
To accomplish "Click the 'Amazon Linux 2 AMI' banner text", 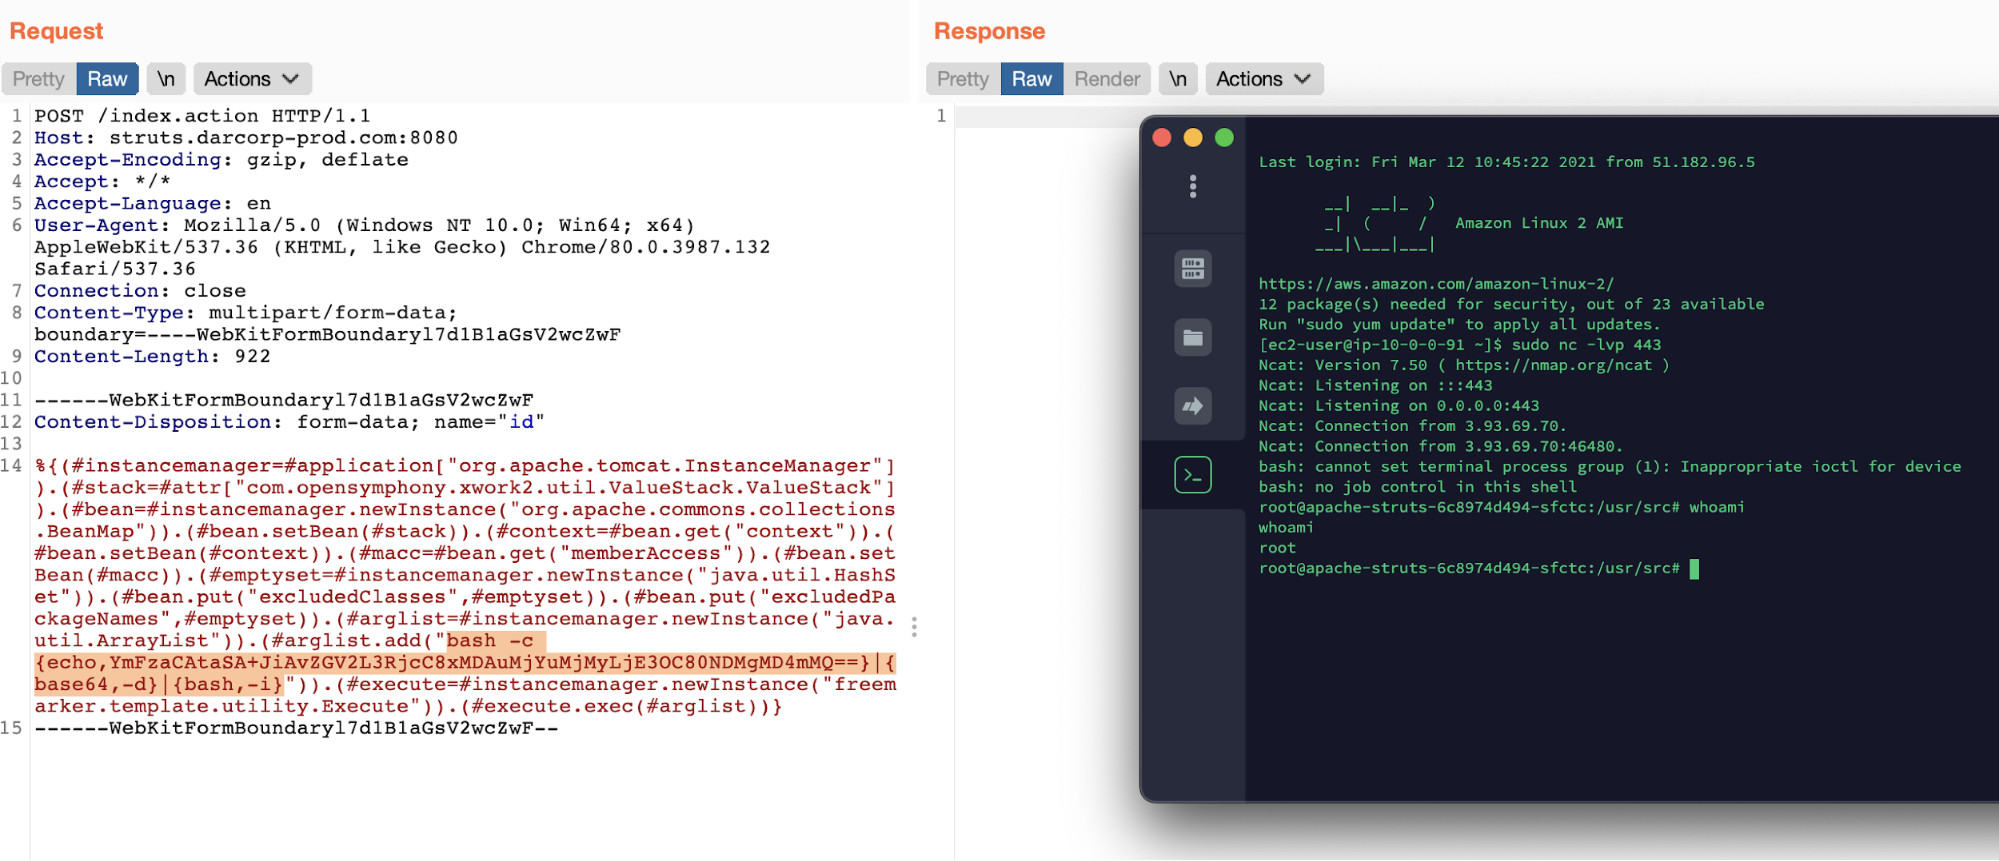I will click(x=1539, y=223).
